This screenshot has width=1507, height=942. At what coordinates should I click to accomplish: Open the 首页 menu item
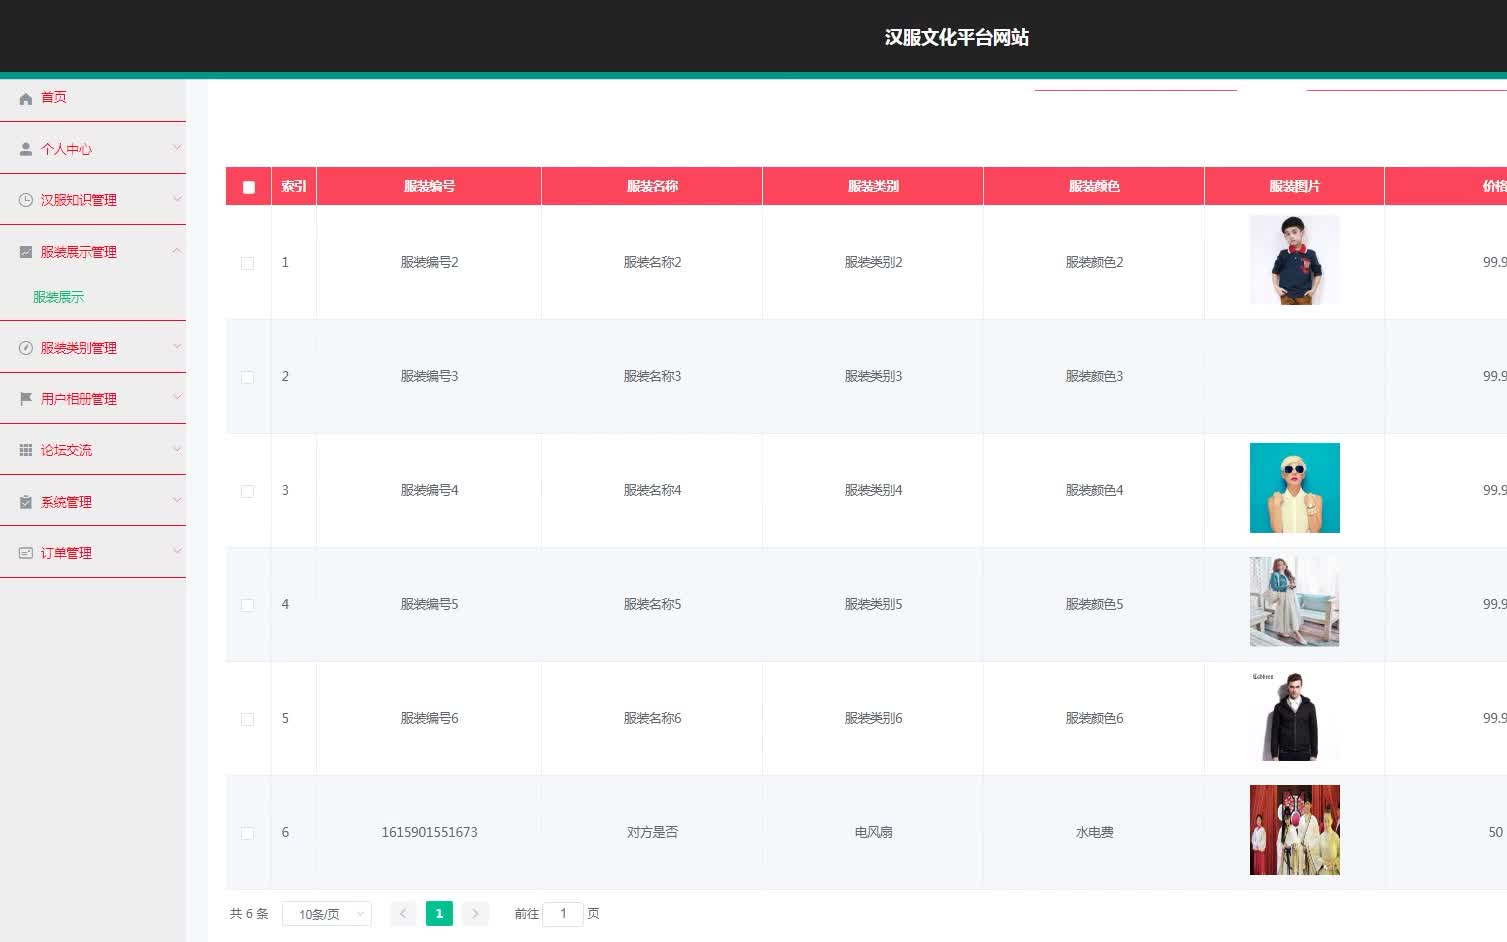click(93, 97)
